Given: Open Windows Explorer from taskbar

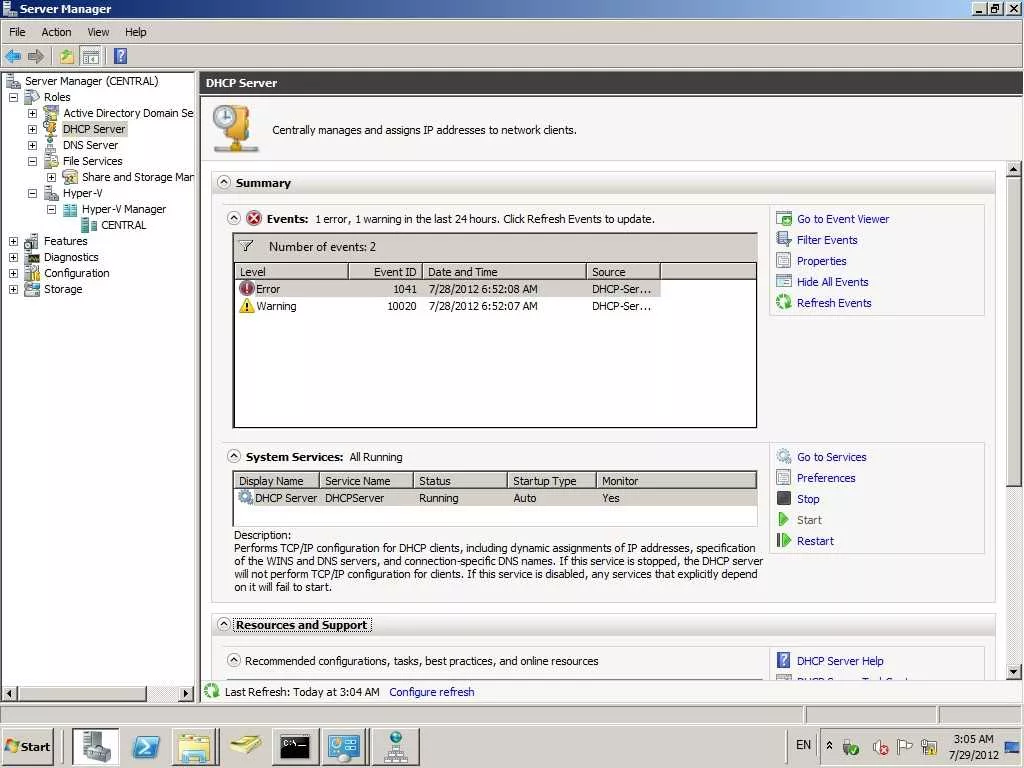Looking at the screenshot, I should pos(195,746).
